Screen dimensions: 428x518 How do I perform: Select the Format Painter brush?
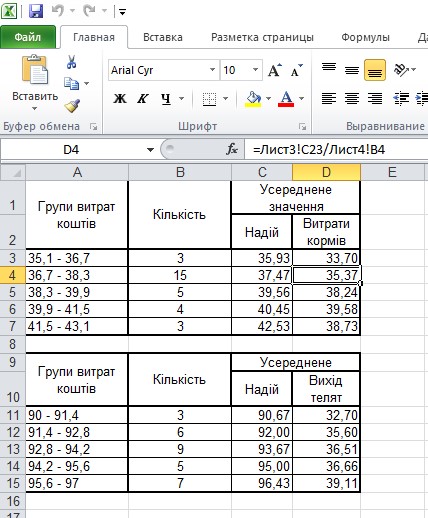pyautogui.click(x=72, y=105)
